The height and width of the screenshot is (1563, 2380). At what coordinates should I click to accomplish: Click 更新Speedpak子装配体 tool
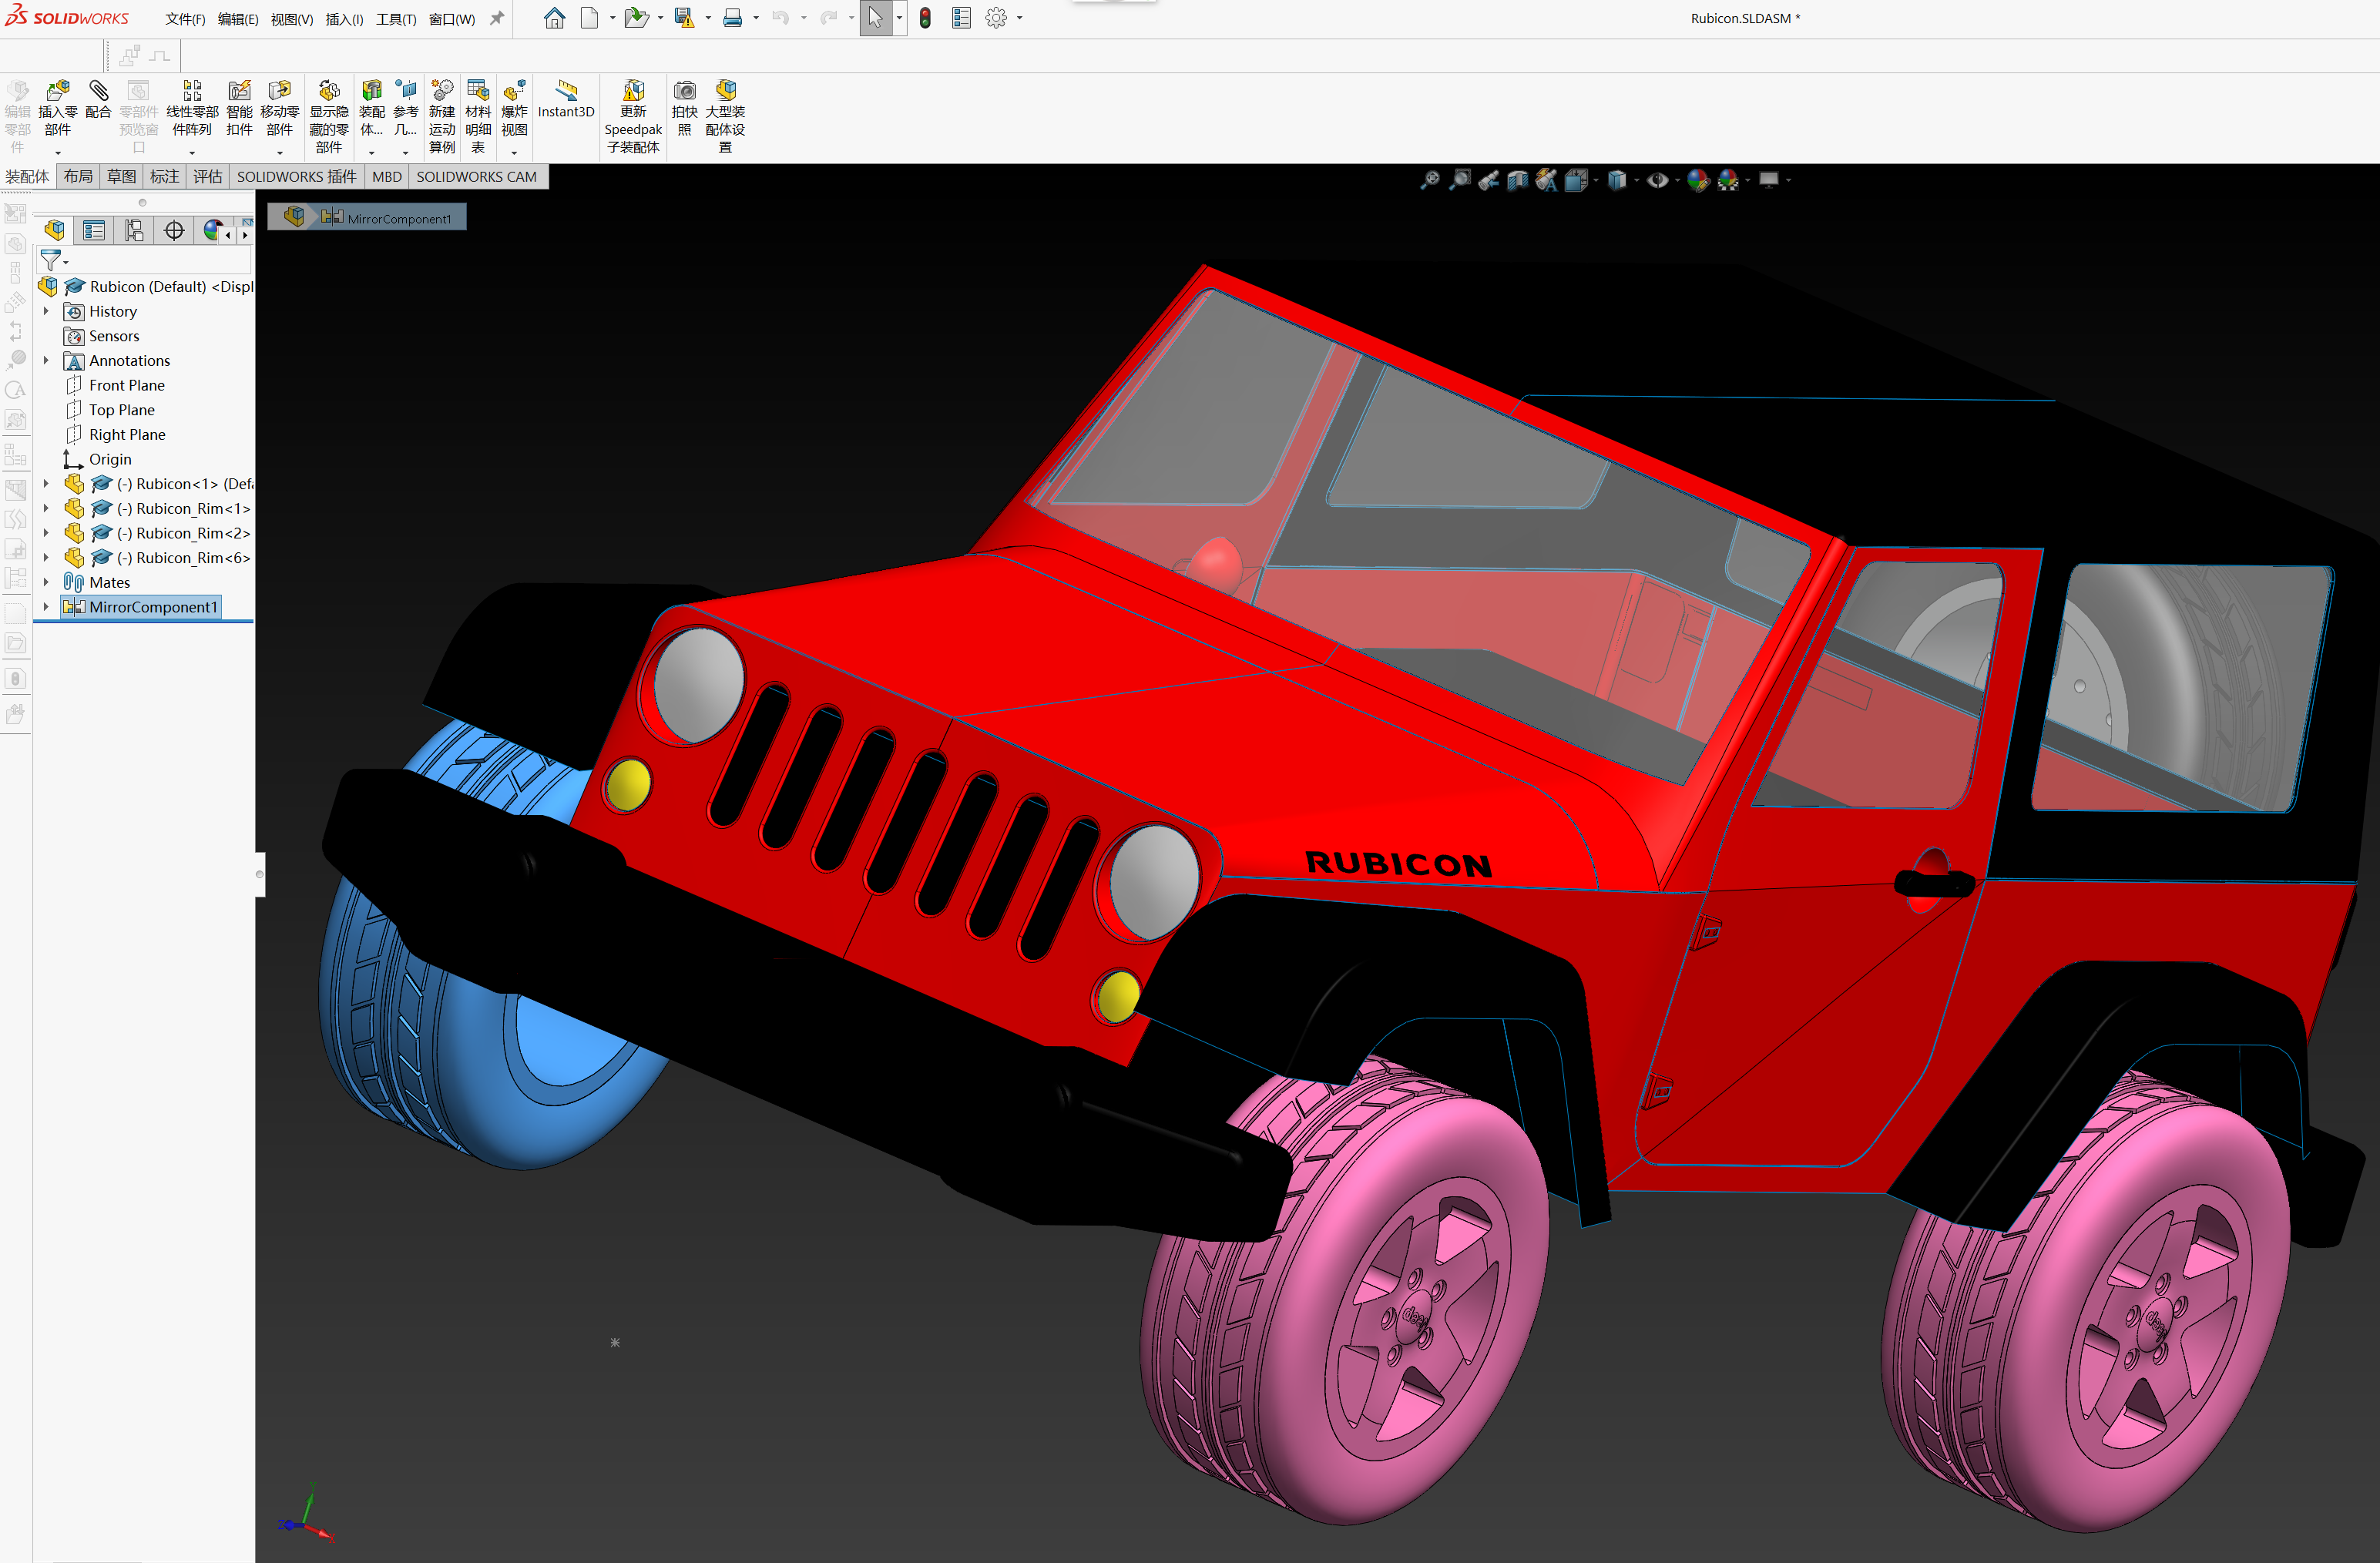(633, 117)
